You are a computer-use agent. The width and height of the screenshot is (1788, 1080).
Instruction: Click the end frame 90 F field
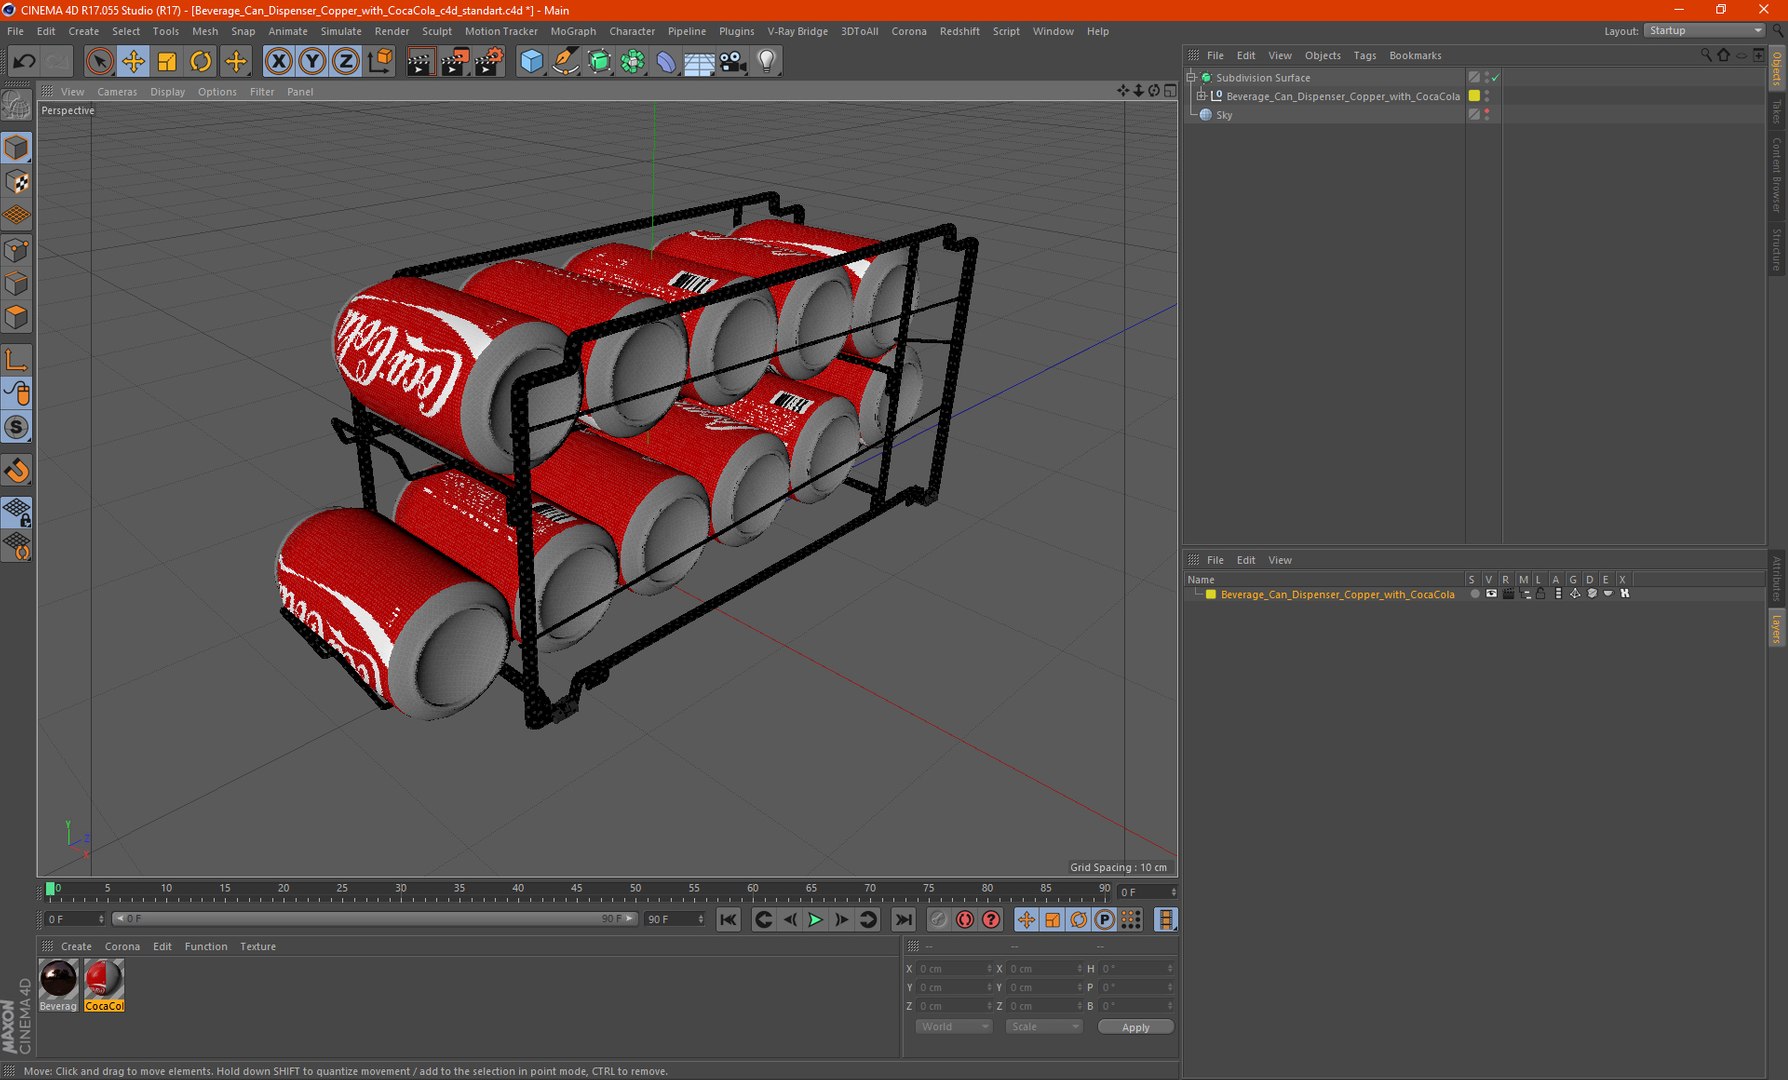pyautogui.click(x=675, y=920)
